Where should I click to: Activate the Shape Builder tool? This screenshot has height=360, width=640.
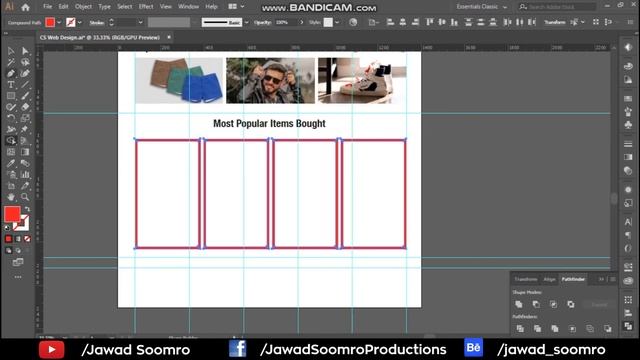11,141
